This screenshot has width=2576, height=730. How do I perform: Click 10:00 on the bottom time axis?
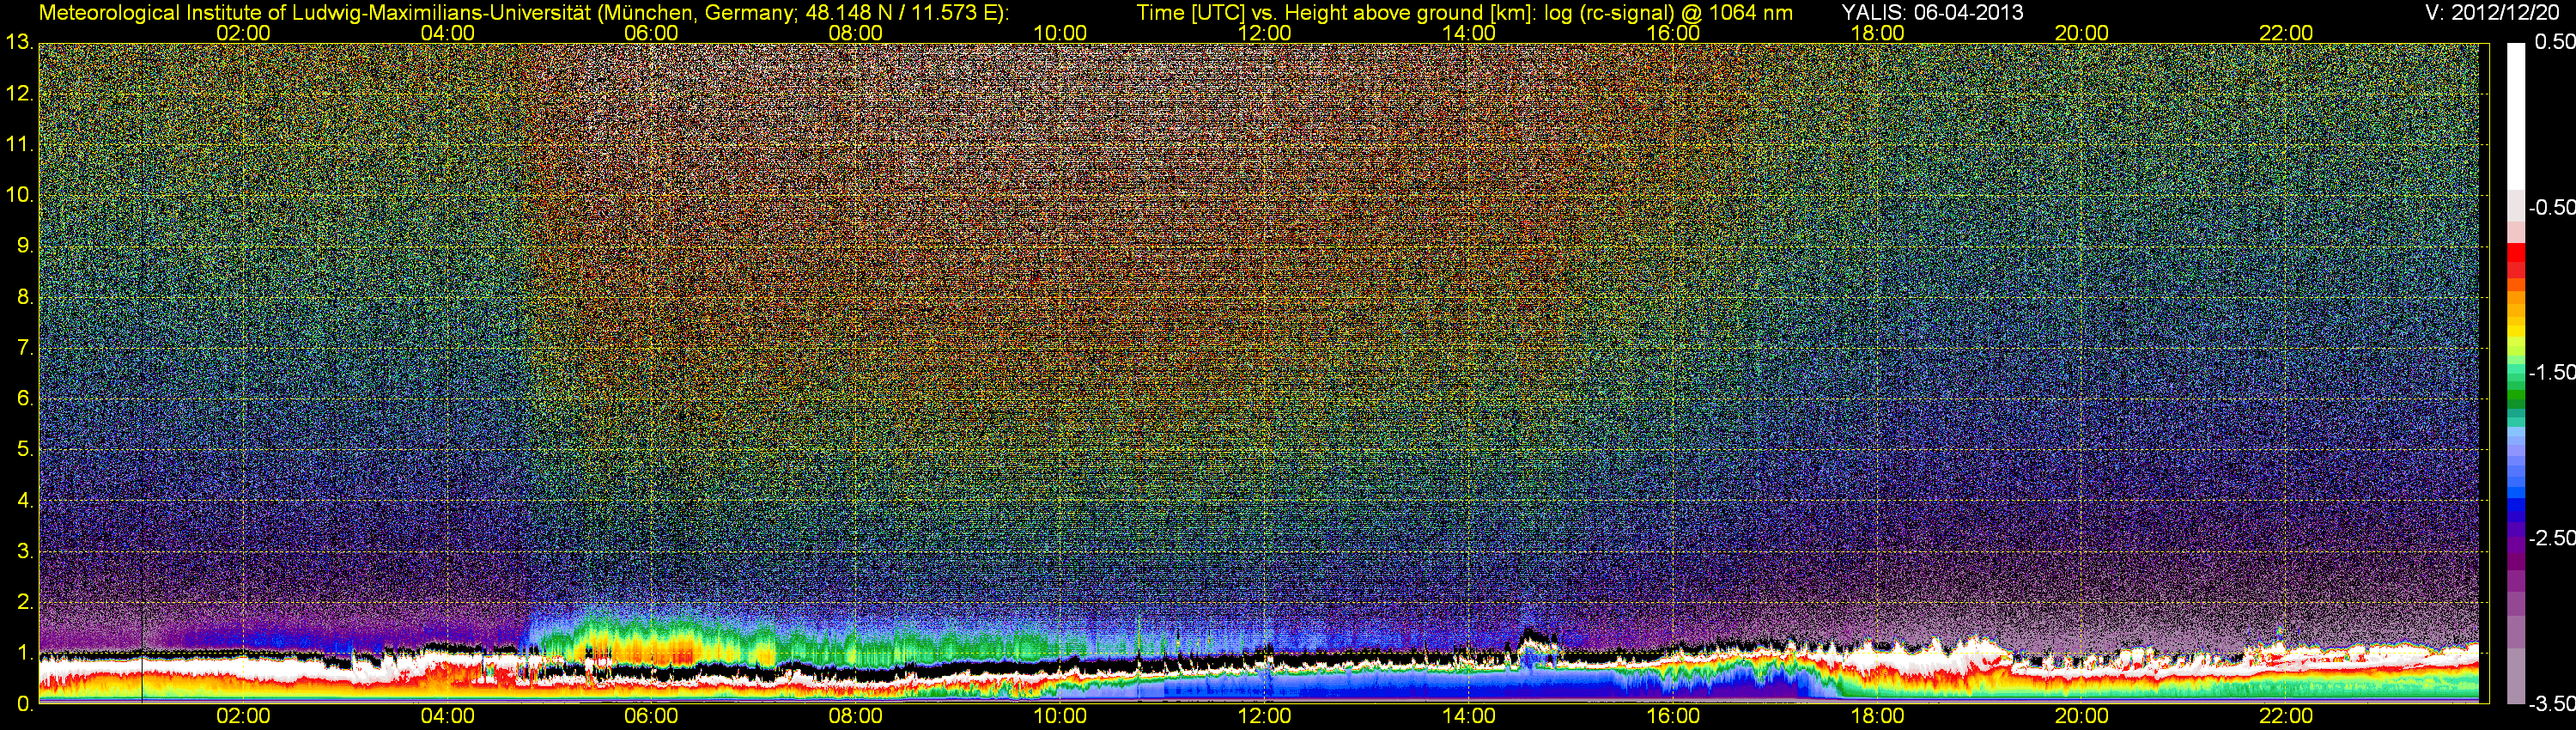[1060, 716]
